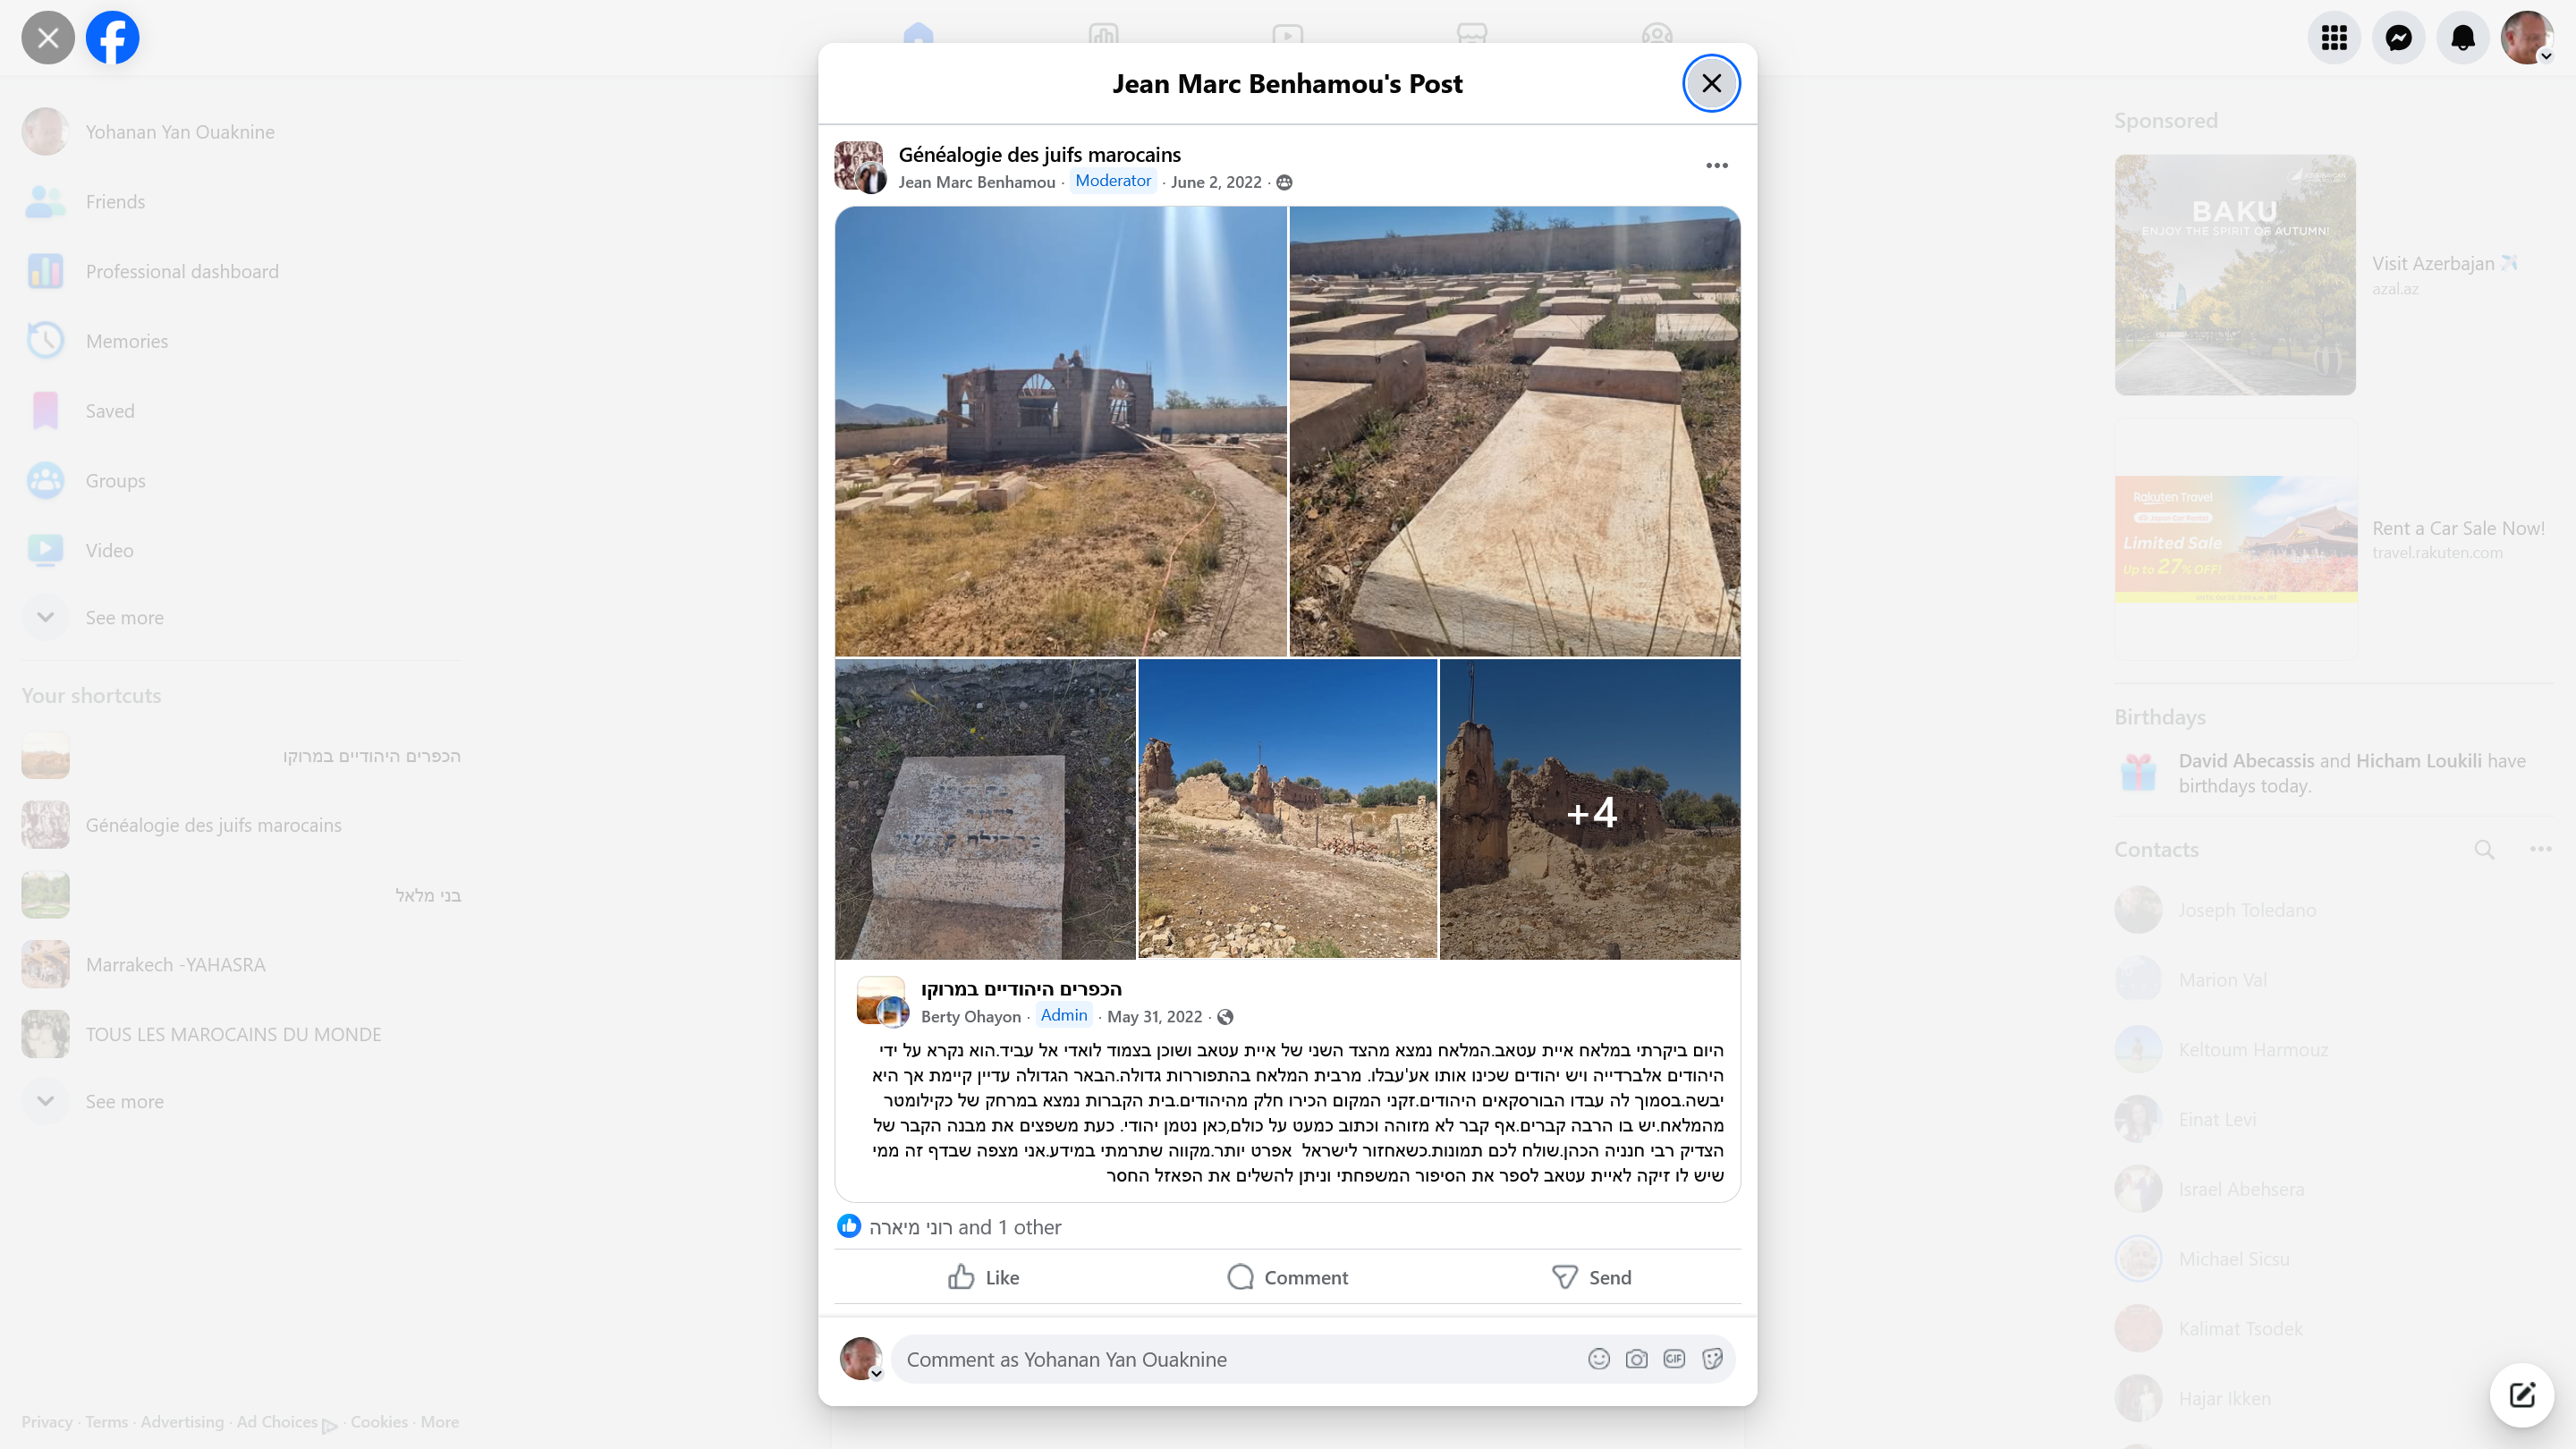This screenshot has height=1449, width=2576.
Task: Add a sticker to the comment
Action: 1713,1359
